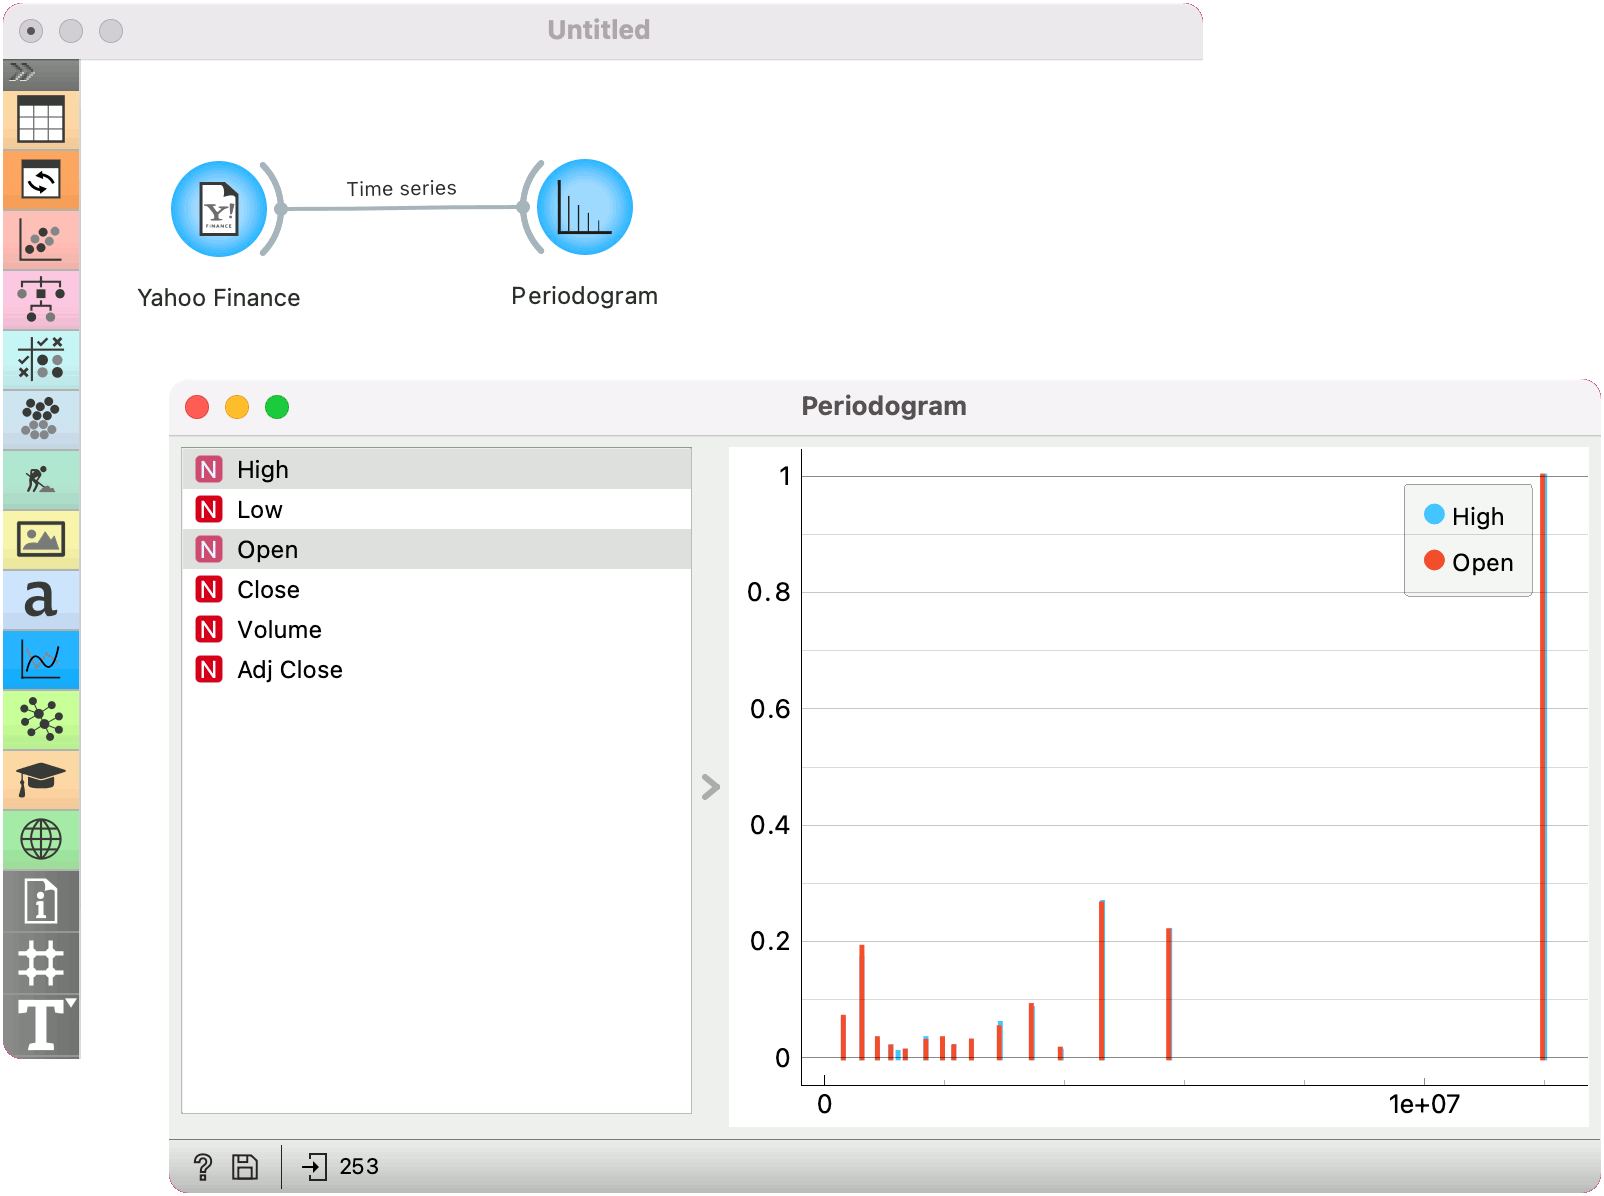This screenshot has width=1604, height=1196.
Task: Open Periodogram help with question mark
Action: (203, 1167)
